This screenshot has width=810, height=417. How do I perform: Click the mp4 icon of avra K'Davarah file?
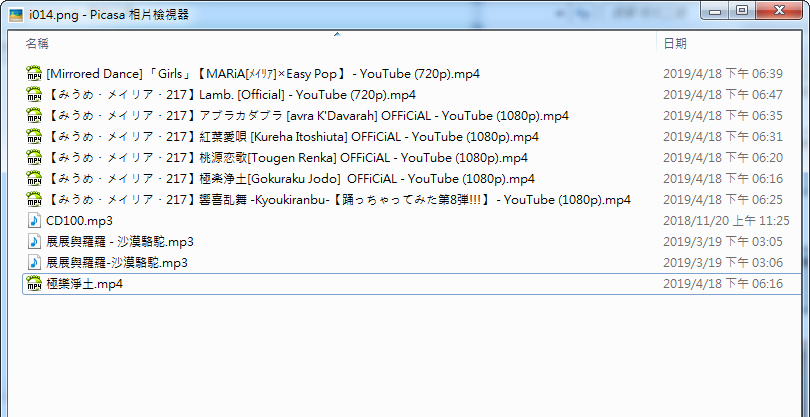click(x=34, y=116)
